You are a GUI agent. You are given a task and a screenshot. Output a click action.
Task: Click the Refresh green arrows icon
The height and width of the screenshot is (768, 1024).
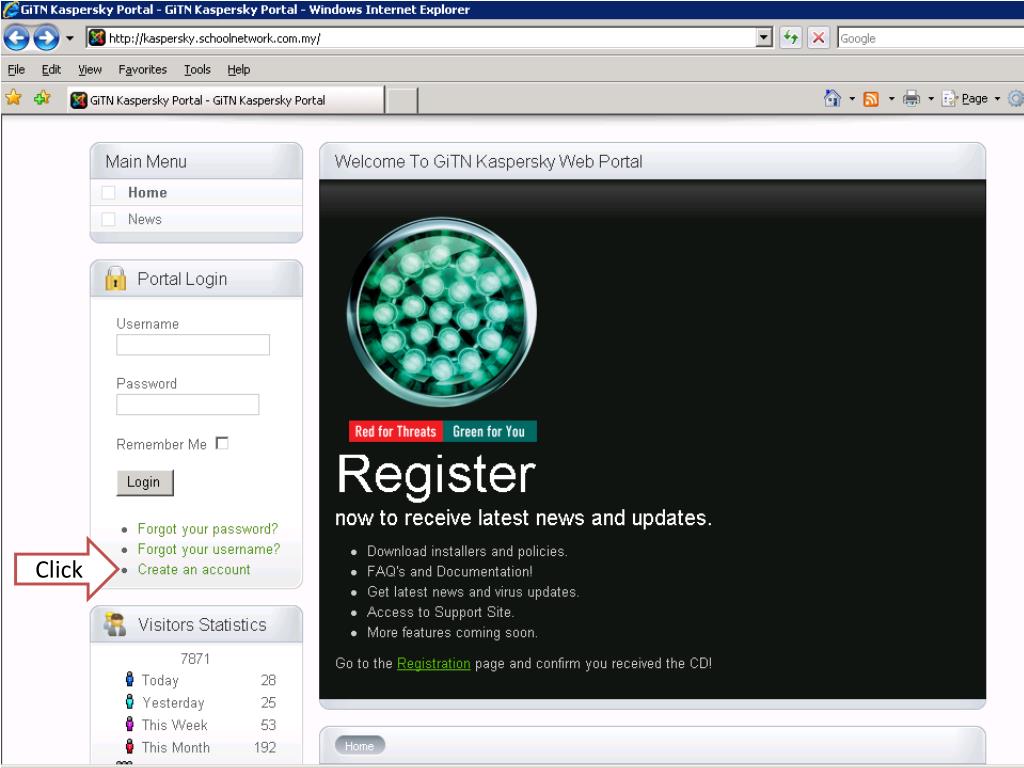pyautogui.click(x=791, y=38)
